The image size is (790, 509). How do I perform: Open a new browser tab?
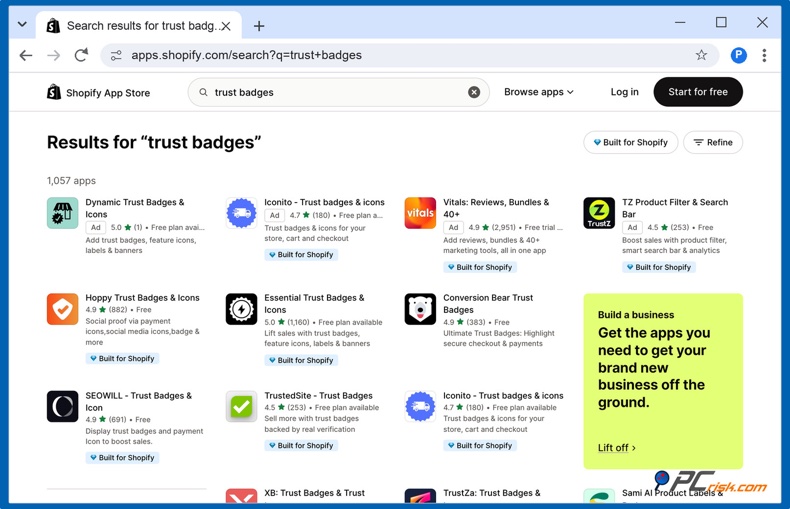point(259,26)
